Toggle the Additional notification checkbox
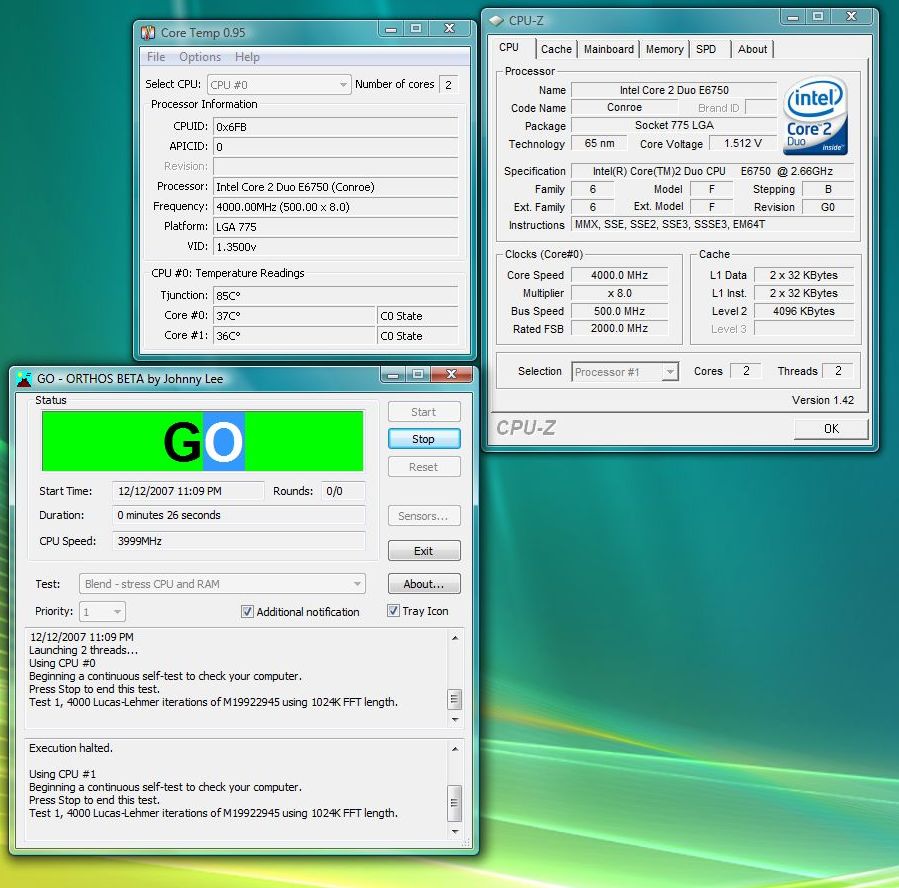 [x=247, y=612]
